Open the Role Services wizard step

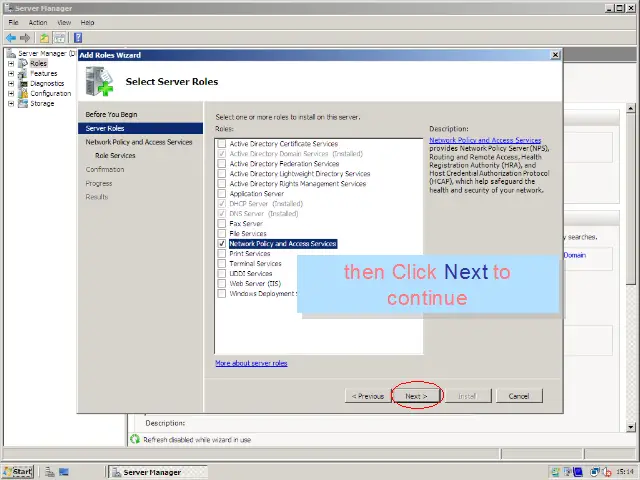pos(115,156)
